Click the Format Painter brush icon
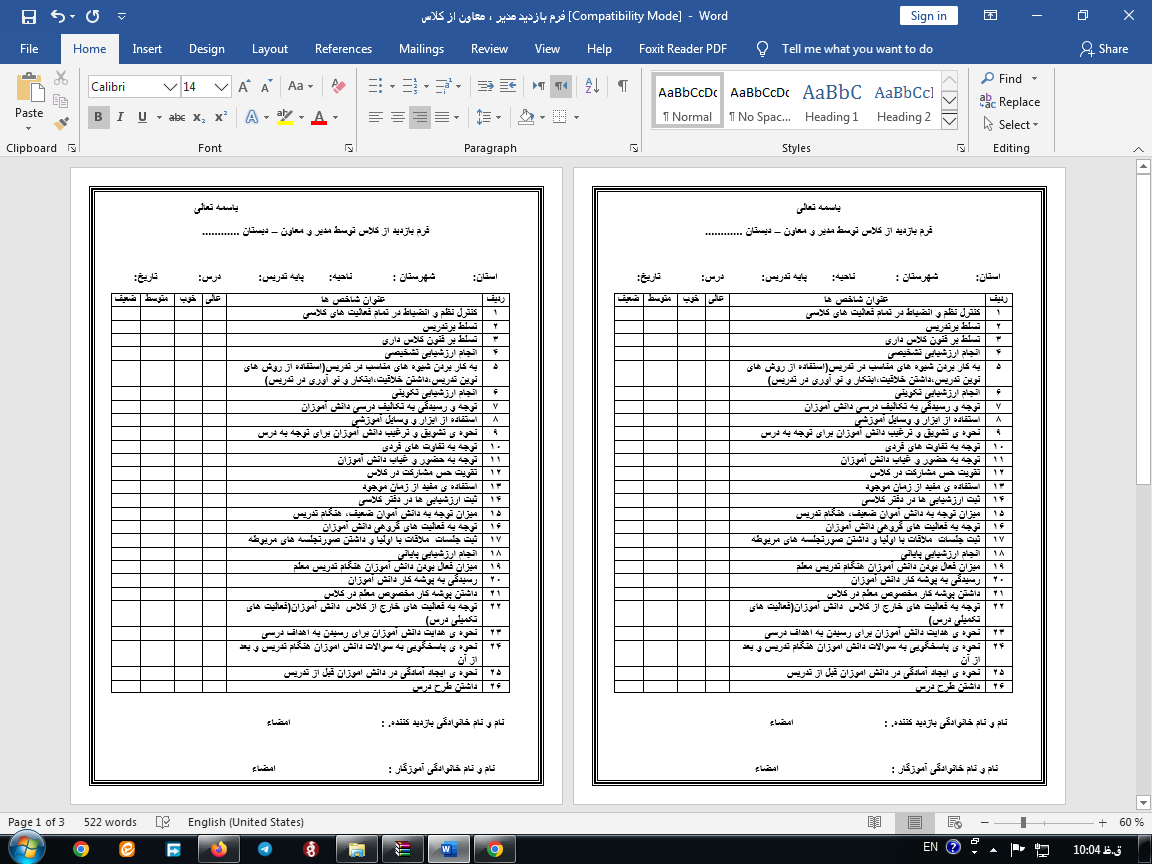This screenshot has width=1152, height=864. pyautogui.click(x=61, y=124)
